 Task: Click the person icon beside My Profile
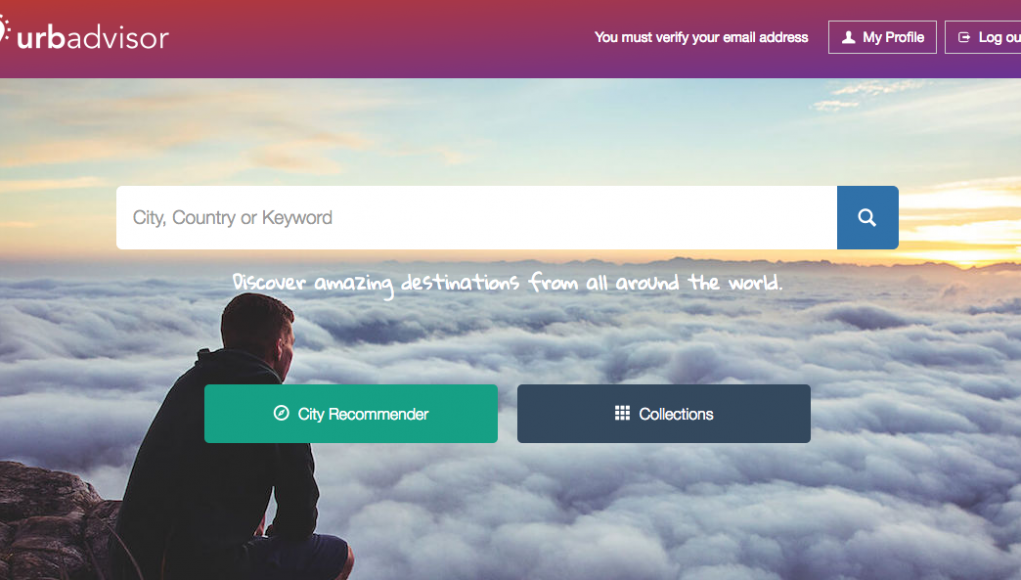tap(848, 37)
